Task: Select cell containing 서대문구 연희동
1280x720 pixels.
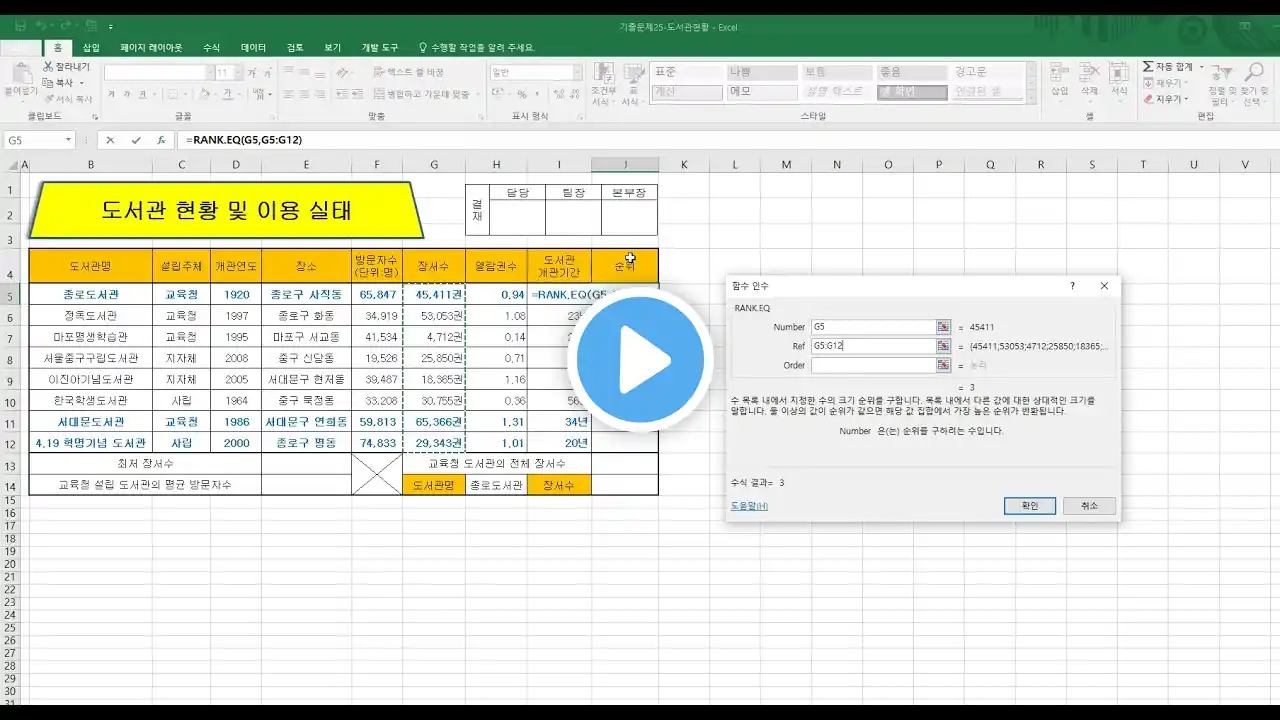Action: 306,421
